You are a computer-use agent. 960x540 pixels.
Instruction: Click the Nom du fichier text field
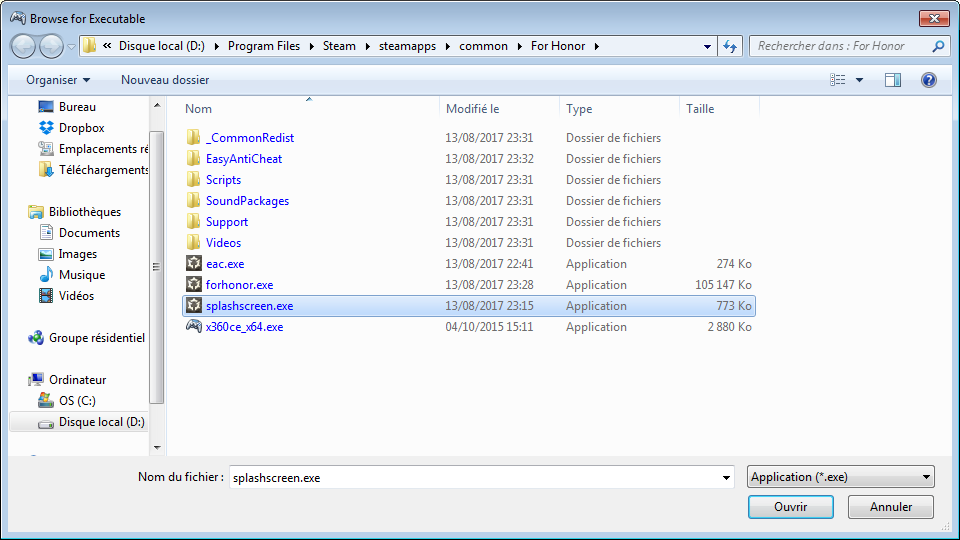[x=473, y=478]
